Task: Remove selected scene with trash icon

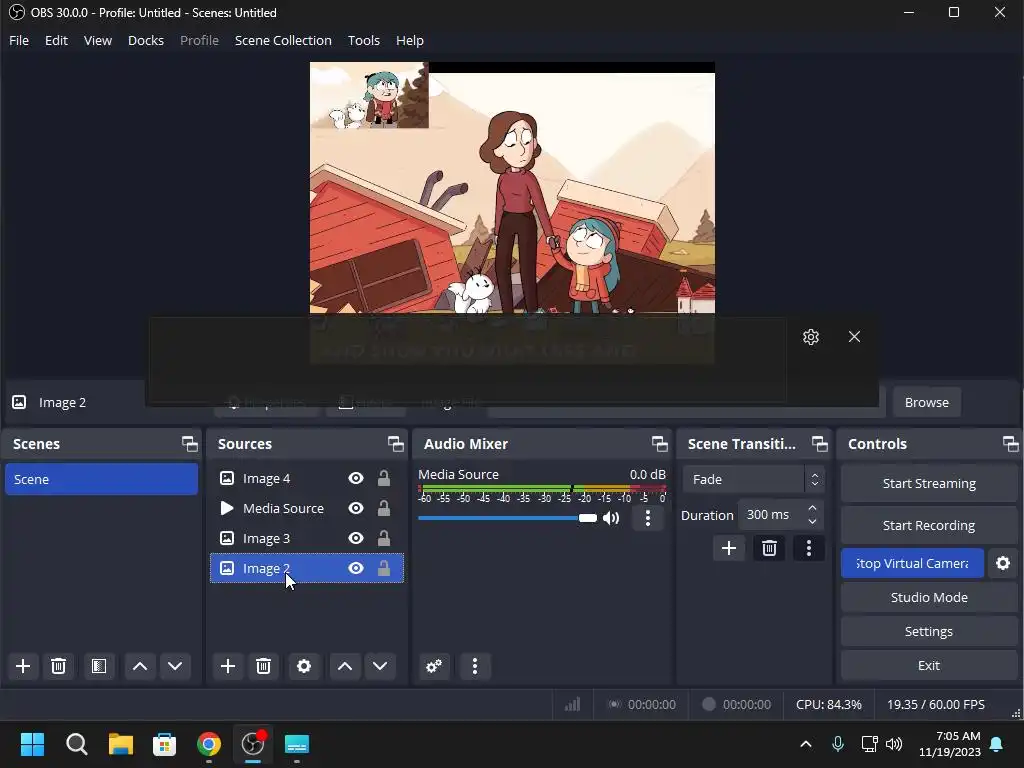Action: (x=58, y=666)
